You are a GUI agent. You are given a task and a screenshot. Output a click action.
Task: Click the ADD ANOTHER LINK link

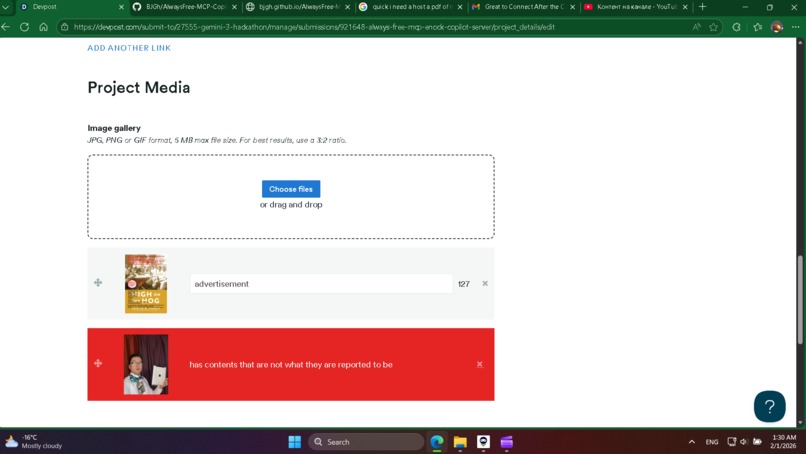pos(129,48)
